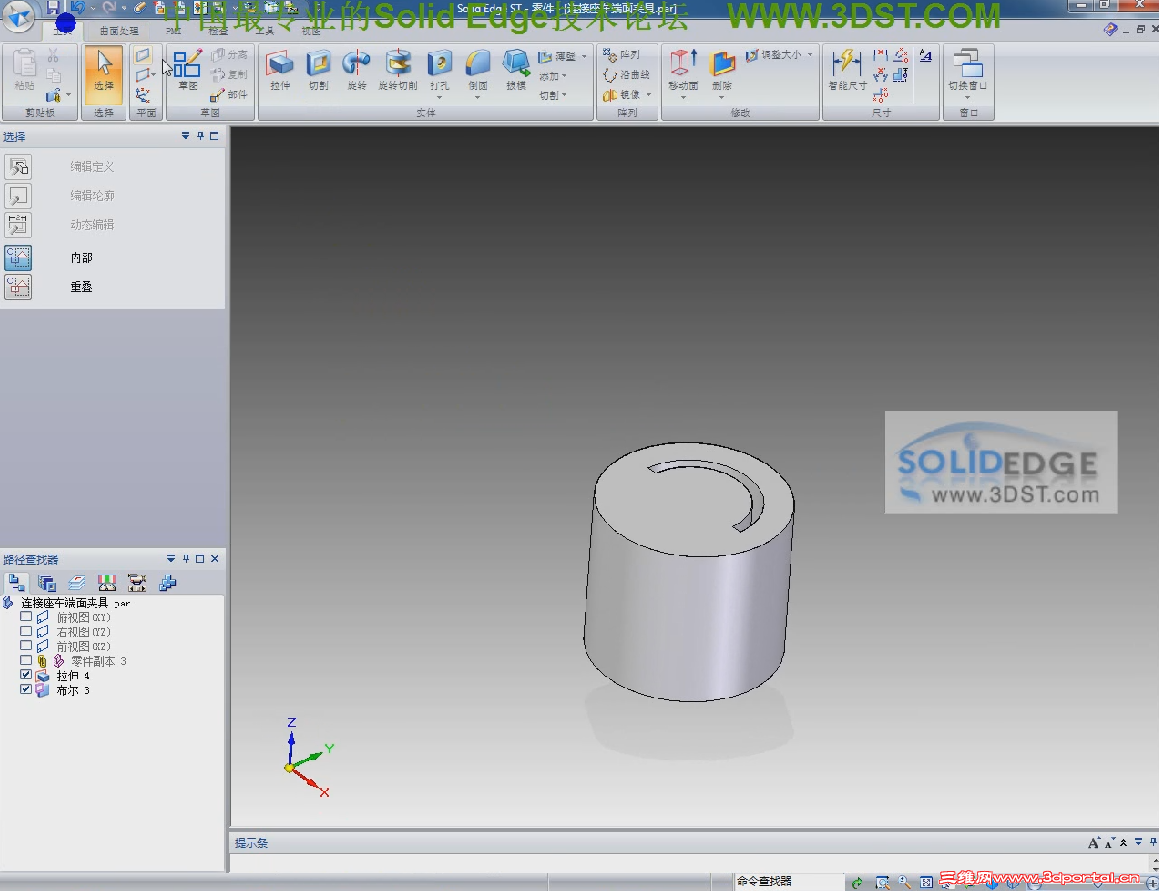The width and height of the screenshot is (1159, 891).
Task: Untick the 拉伸 4 feature checkbox
Action: click(26, 675)
